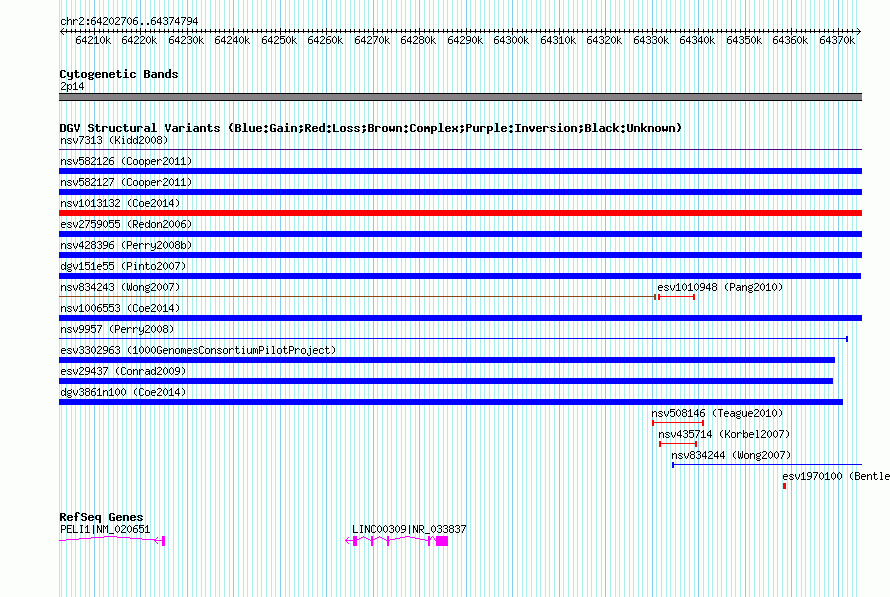Select the magenta LINC00309 last exon block

click(442, 541)
